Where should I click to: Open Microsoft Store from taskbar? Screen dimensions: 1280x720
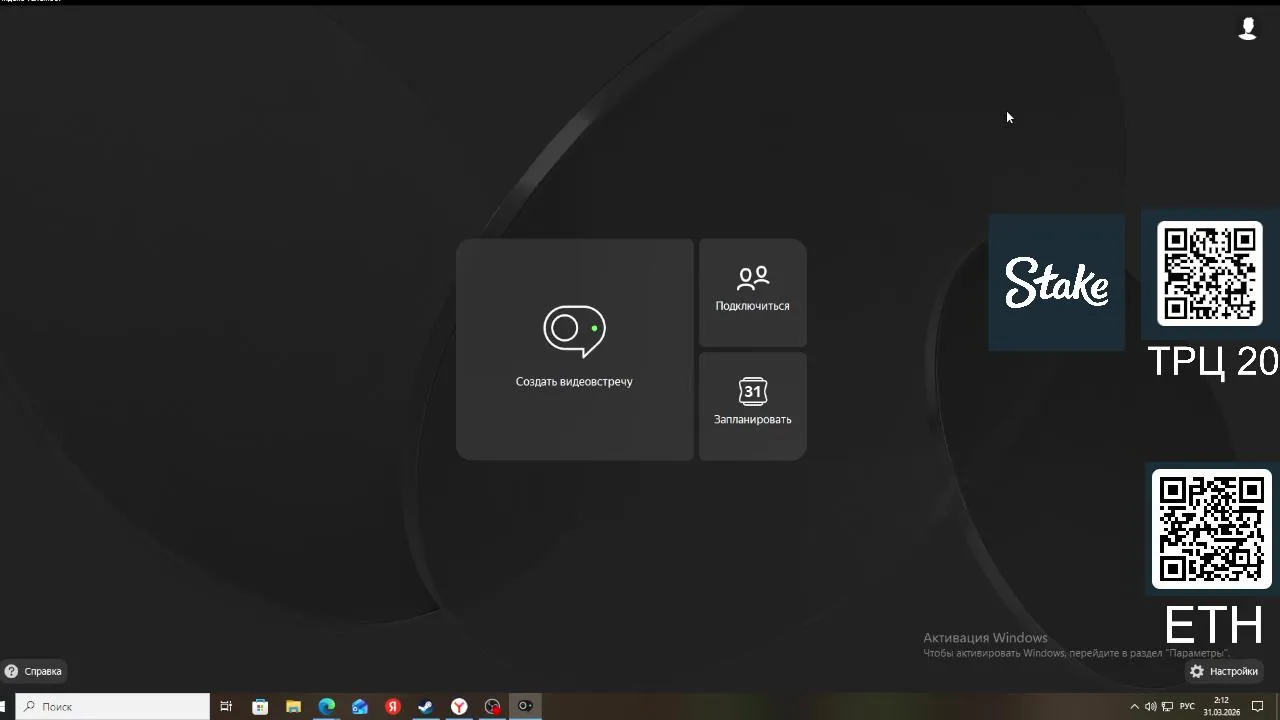(x=260, y=706)
